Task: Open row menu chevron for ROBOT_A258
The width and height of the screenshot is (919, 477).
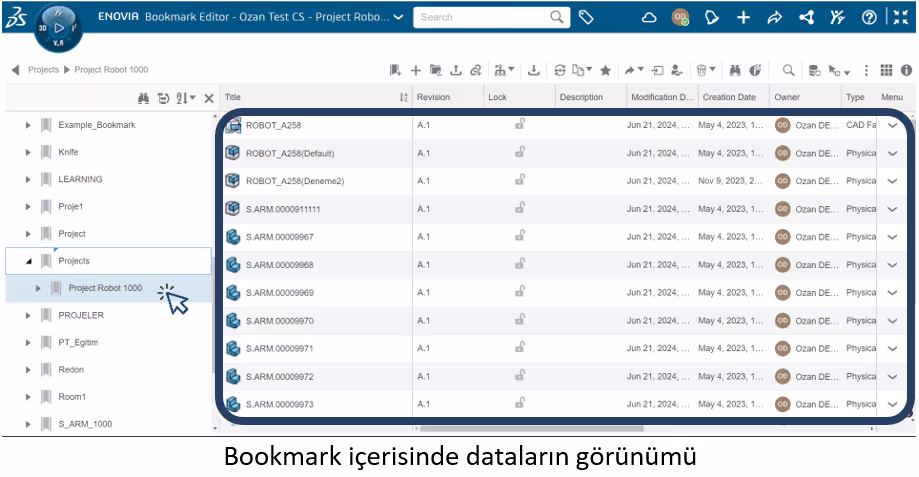Action: 892,125
